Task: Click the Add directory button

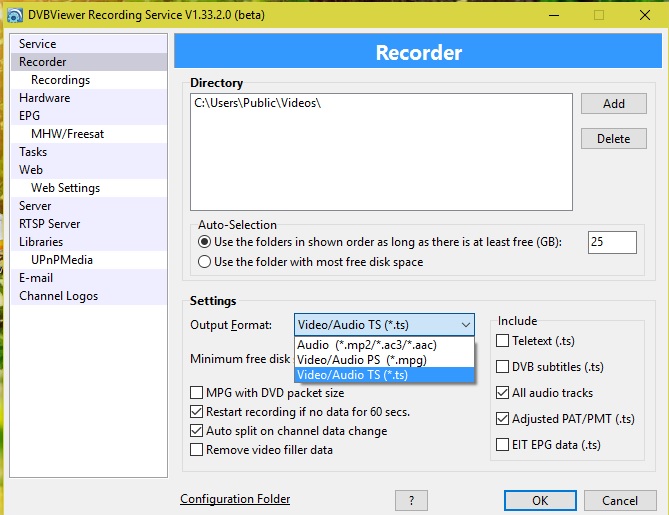Action: (614, 104)
